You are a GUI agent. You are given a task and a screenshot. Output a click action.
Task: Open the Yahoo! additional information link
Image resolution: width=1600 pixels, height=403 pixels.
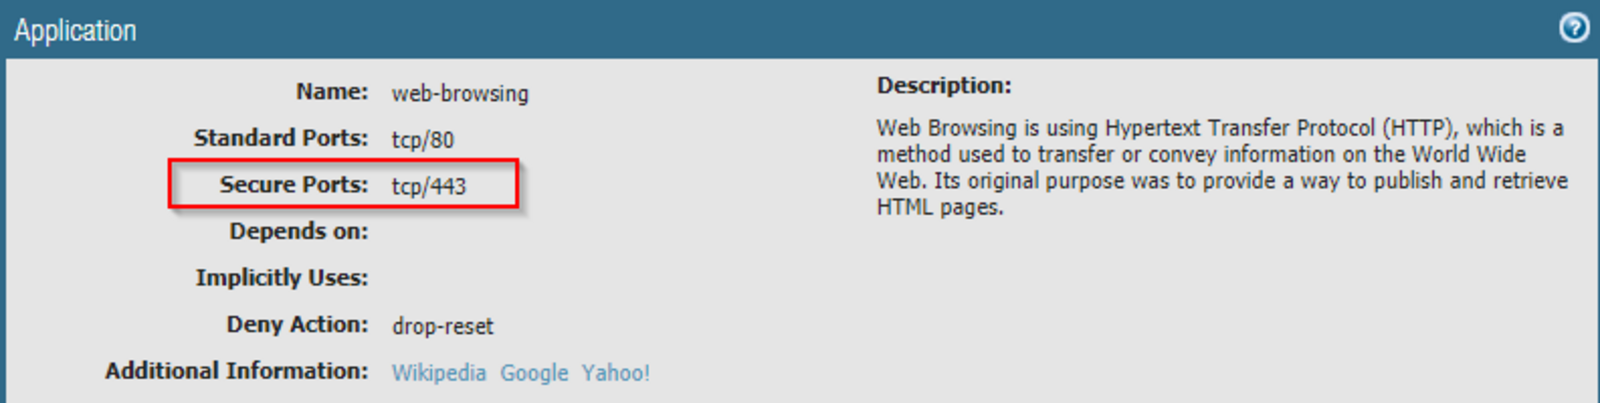pyautogui.click(x=616, y=373)
